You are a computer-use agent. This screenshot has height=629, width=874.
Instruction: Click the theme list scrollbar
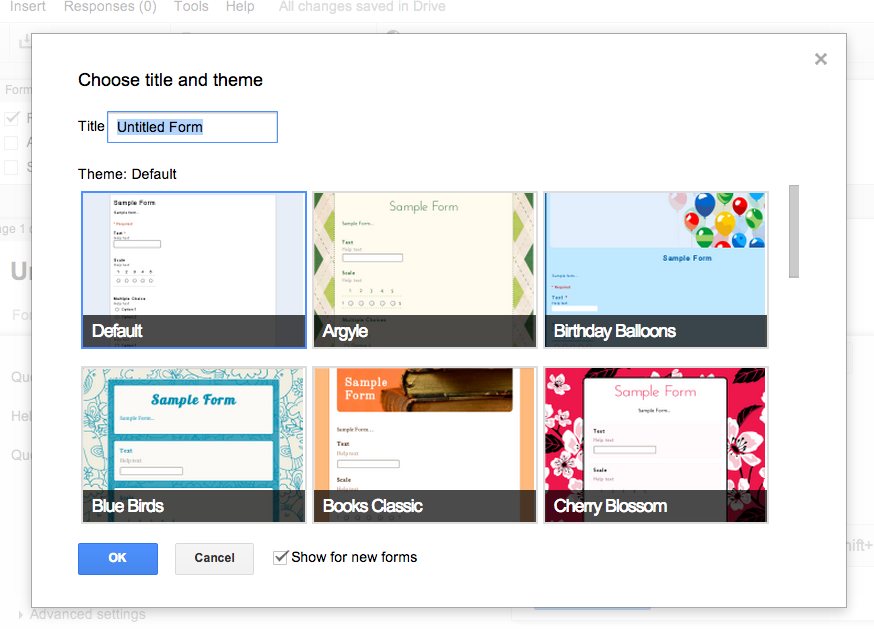[794, 231]
